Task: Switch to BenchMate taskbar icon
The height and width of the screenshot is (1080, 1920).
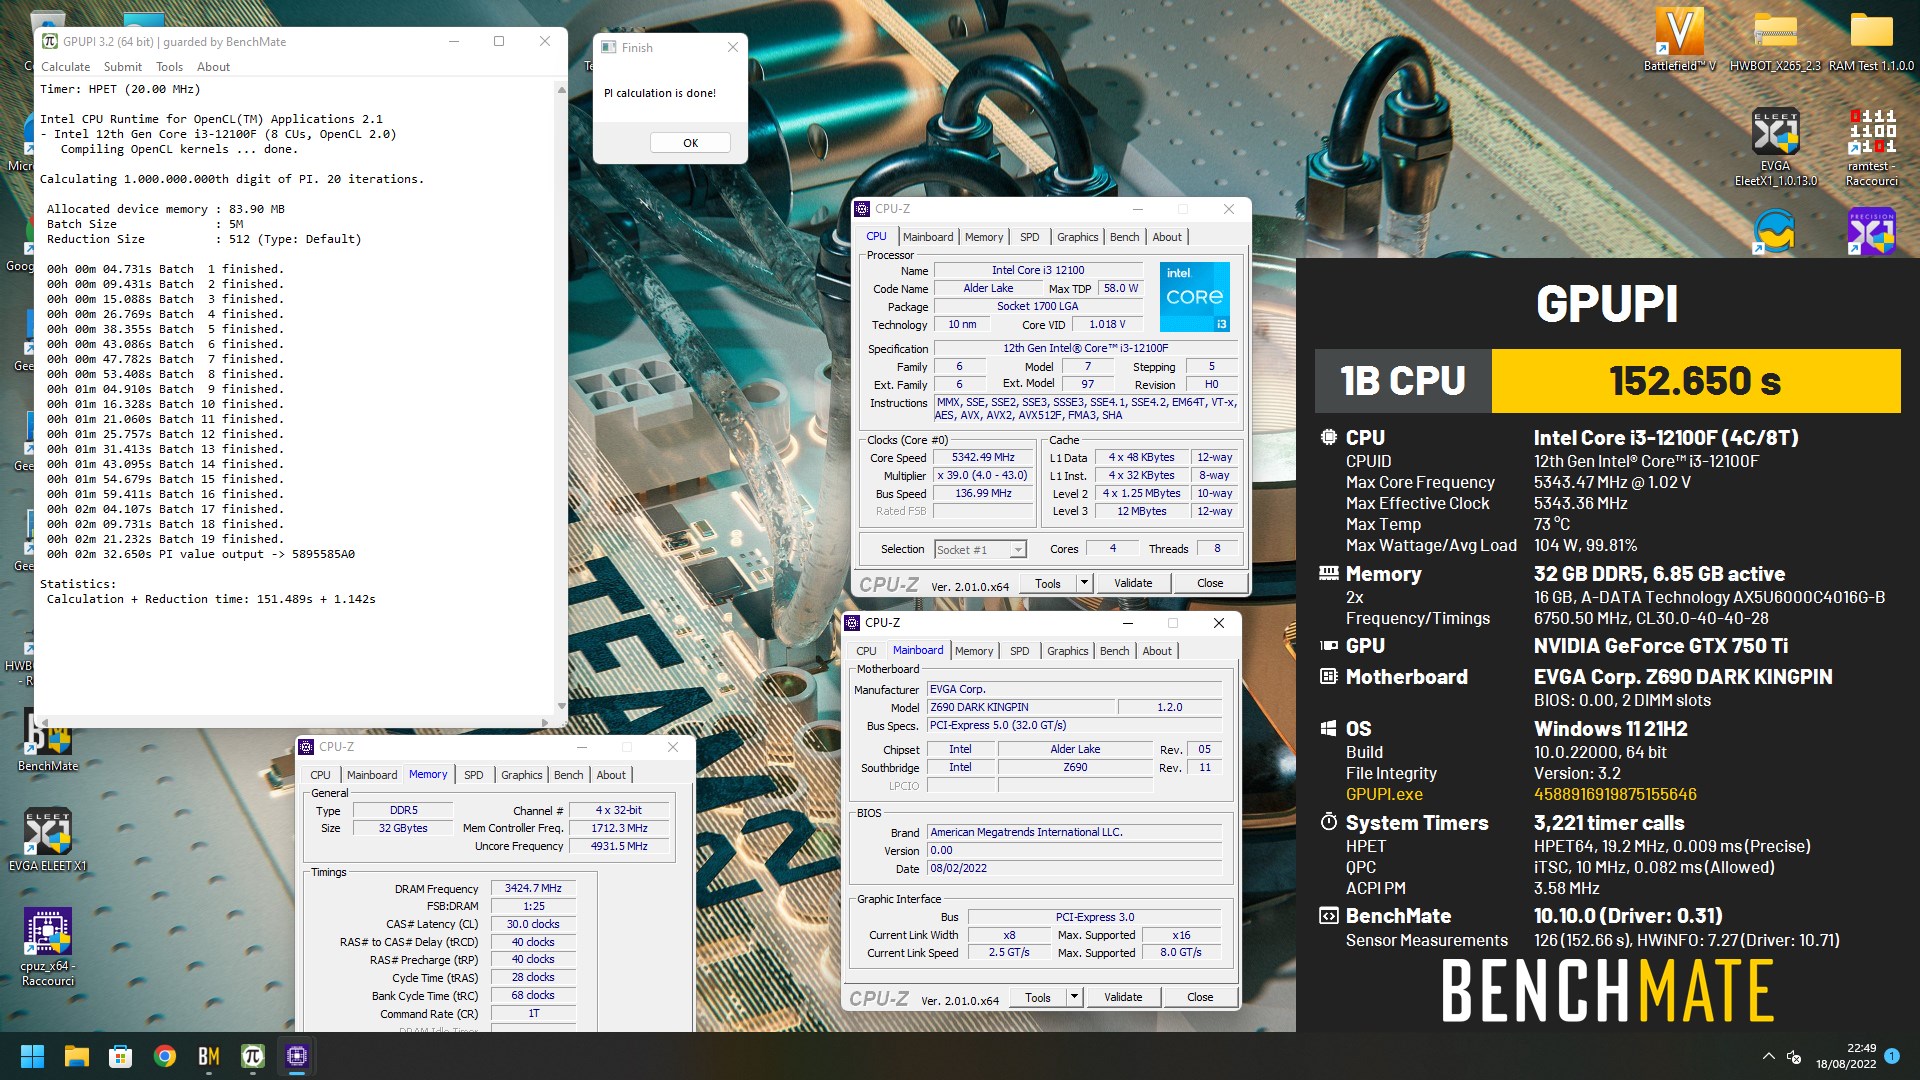Action: (x=208, y=1056)
